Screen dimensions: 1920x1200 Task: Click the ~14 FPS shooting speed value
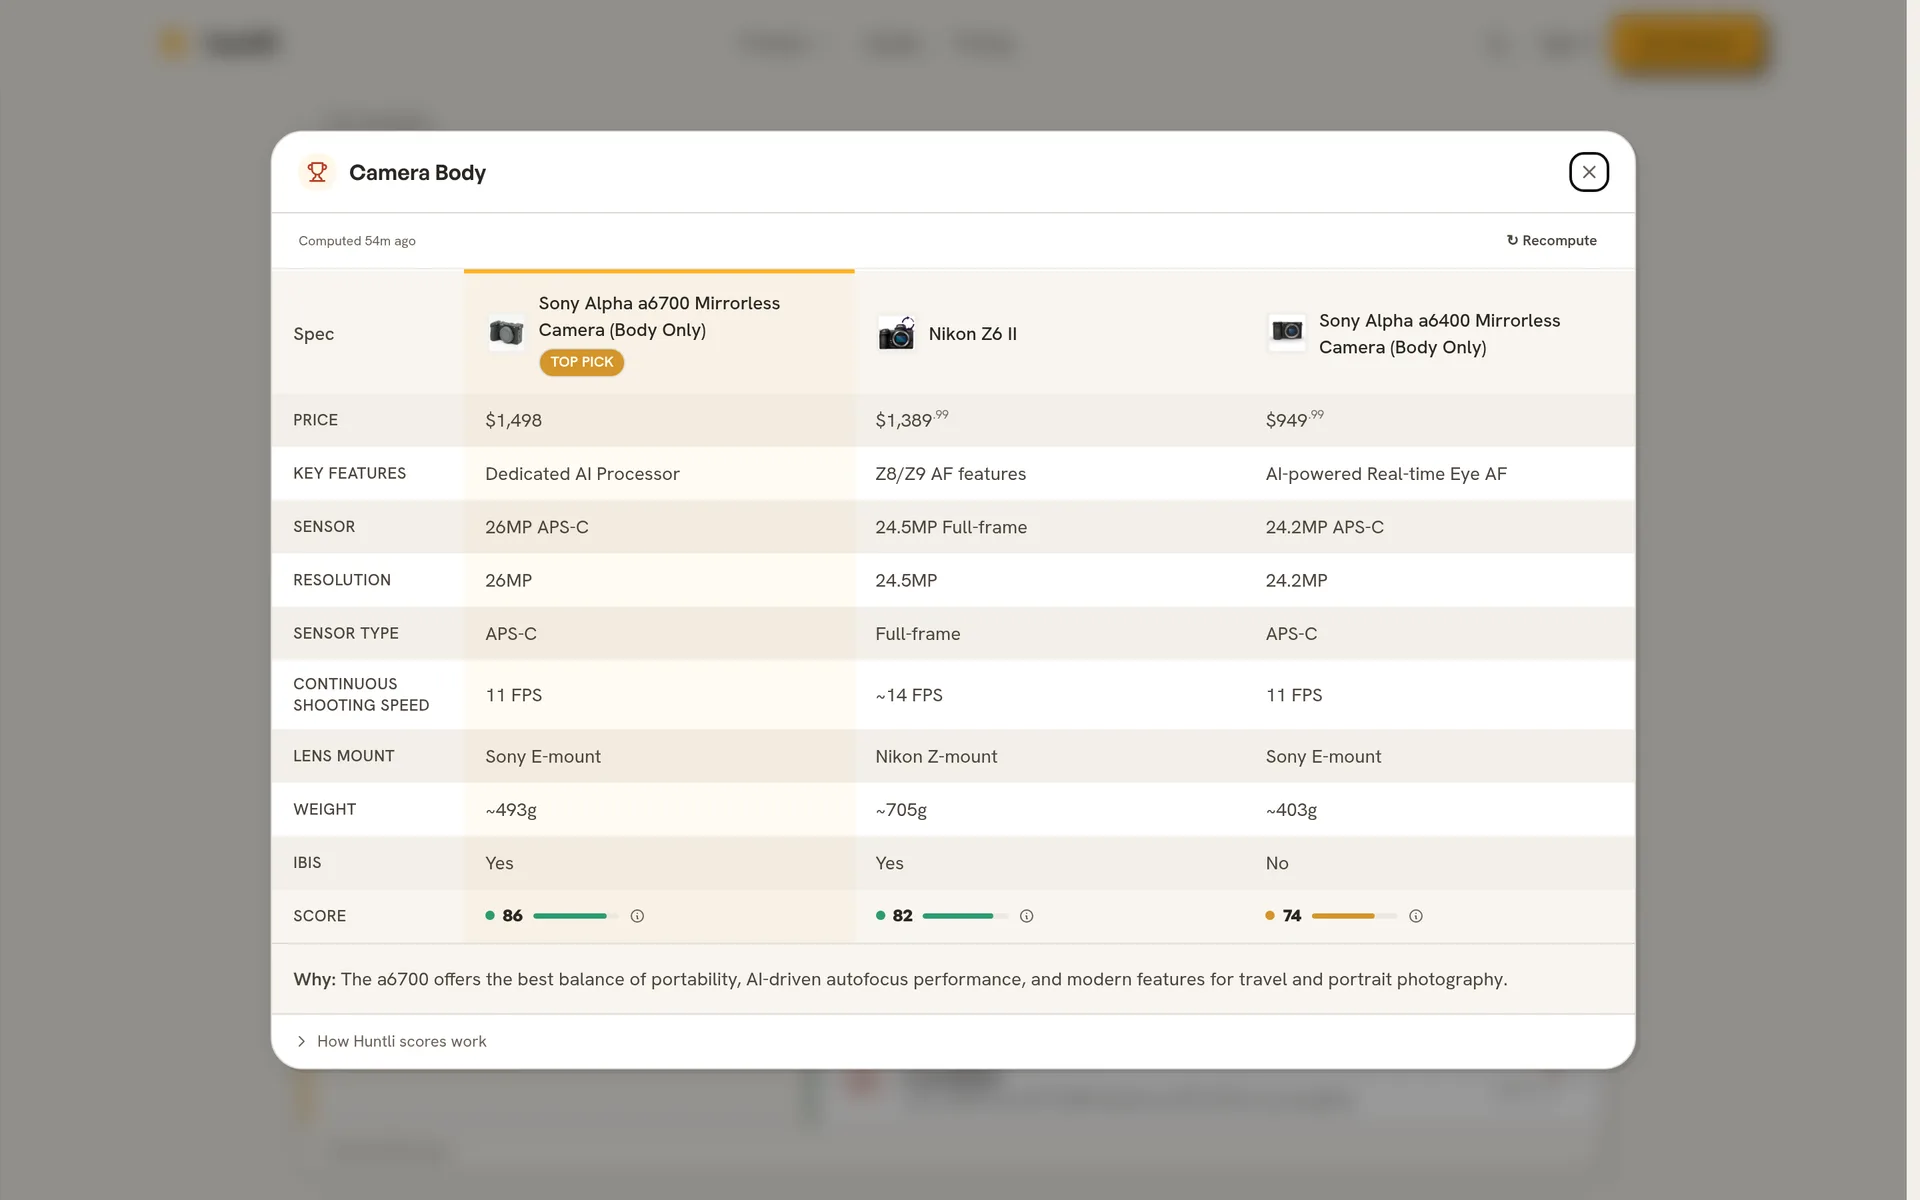[909, 695]
